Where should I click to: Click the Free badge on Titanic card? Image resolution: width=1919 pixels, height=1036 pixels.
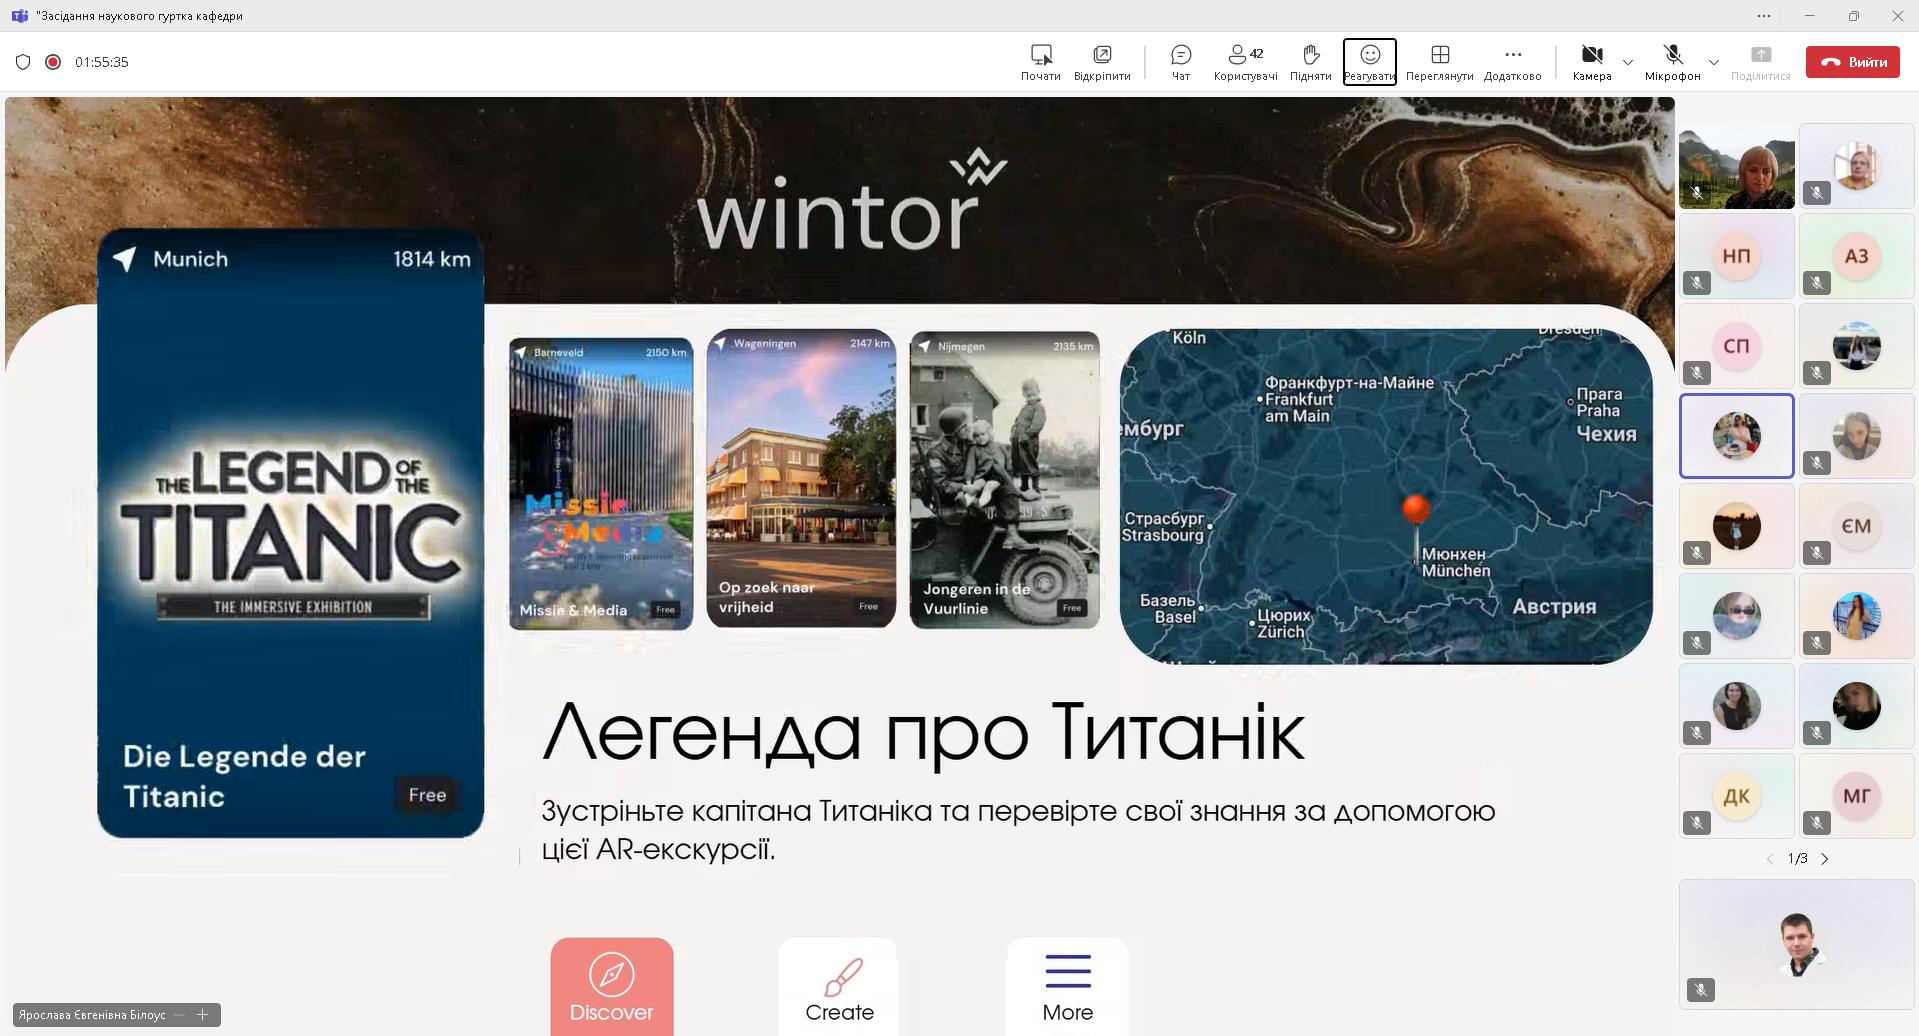point(427,795)
